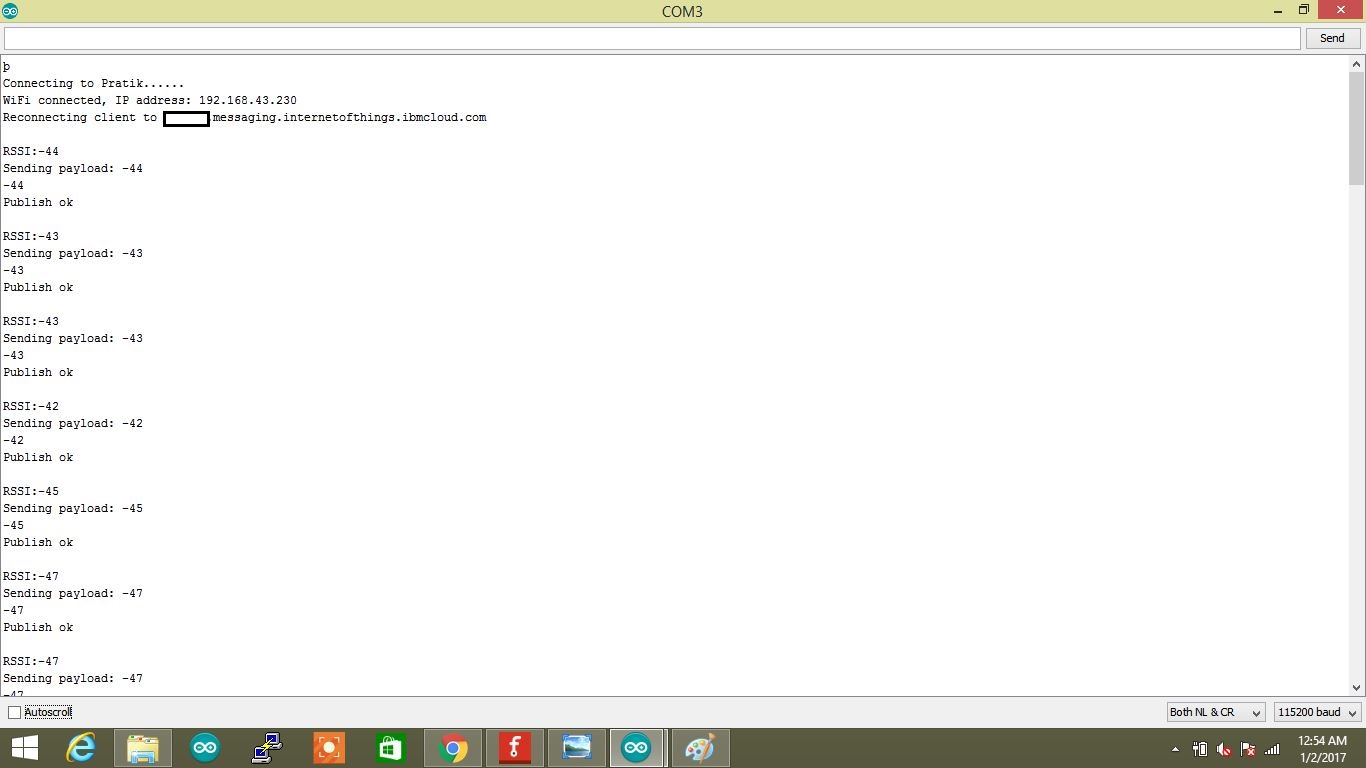Enable the Autoscroll checkbox
Image resolution: width=1366 pixels, height=768 pixels.
[x=14, y=712]
